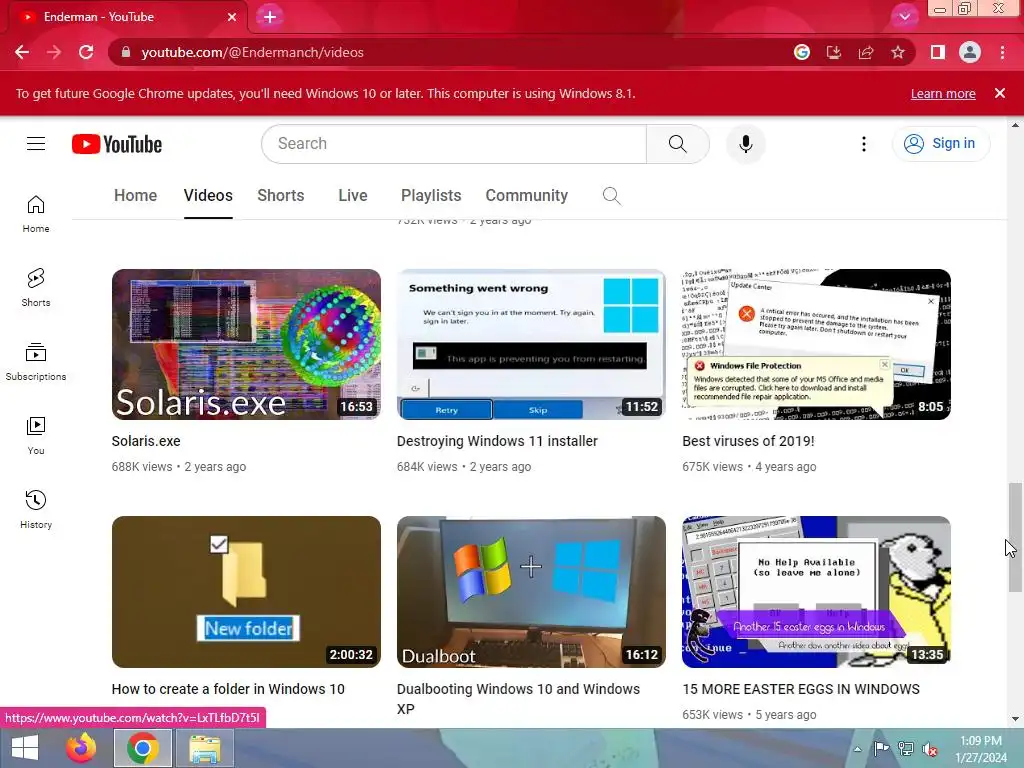Expand the tab search dropdown arrow
Viewport: 1024px width, 768px height.
pos(904,16)
